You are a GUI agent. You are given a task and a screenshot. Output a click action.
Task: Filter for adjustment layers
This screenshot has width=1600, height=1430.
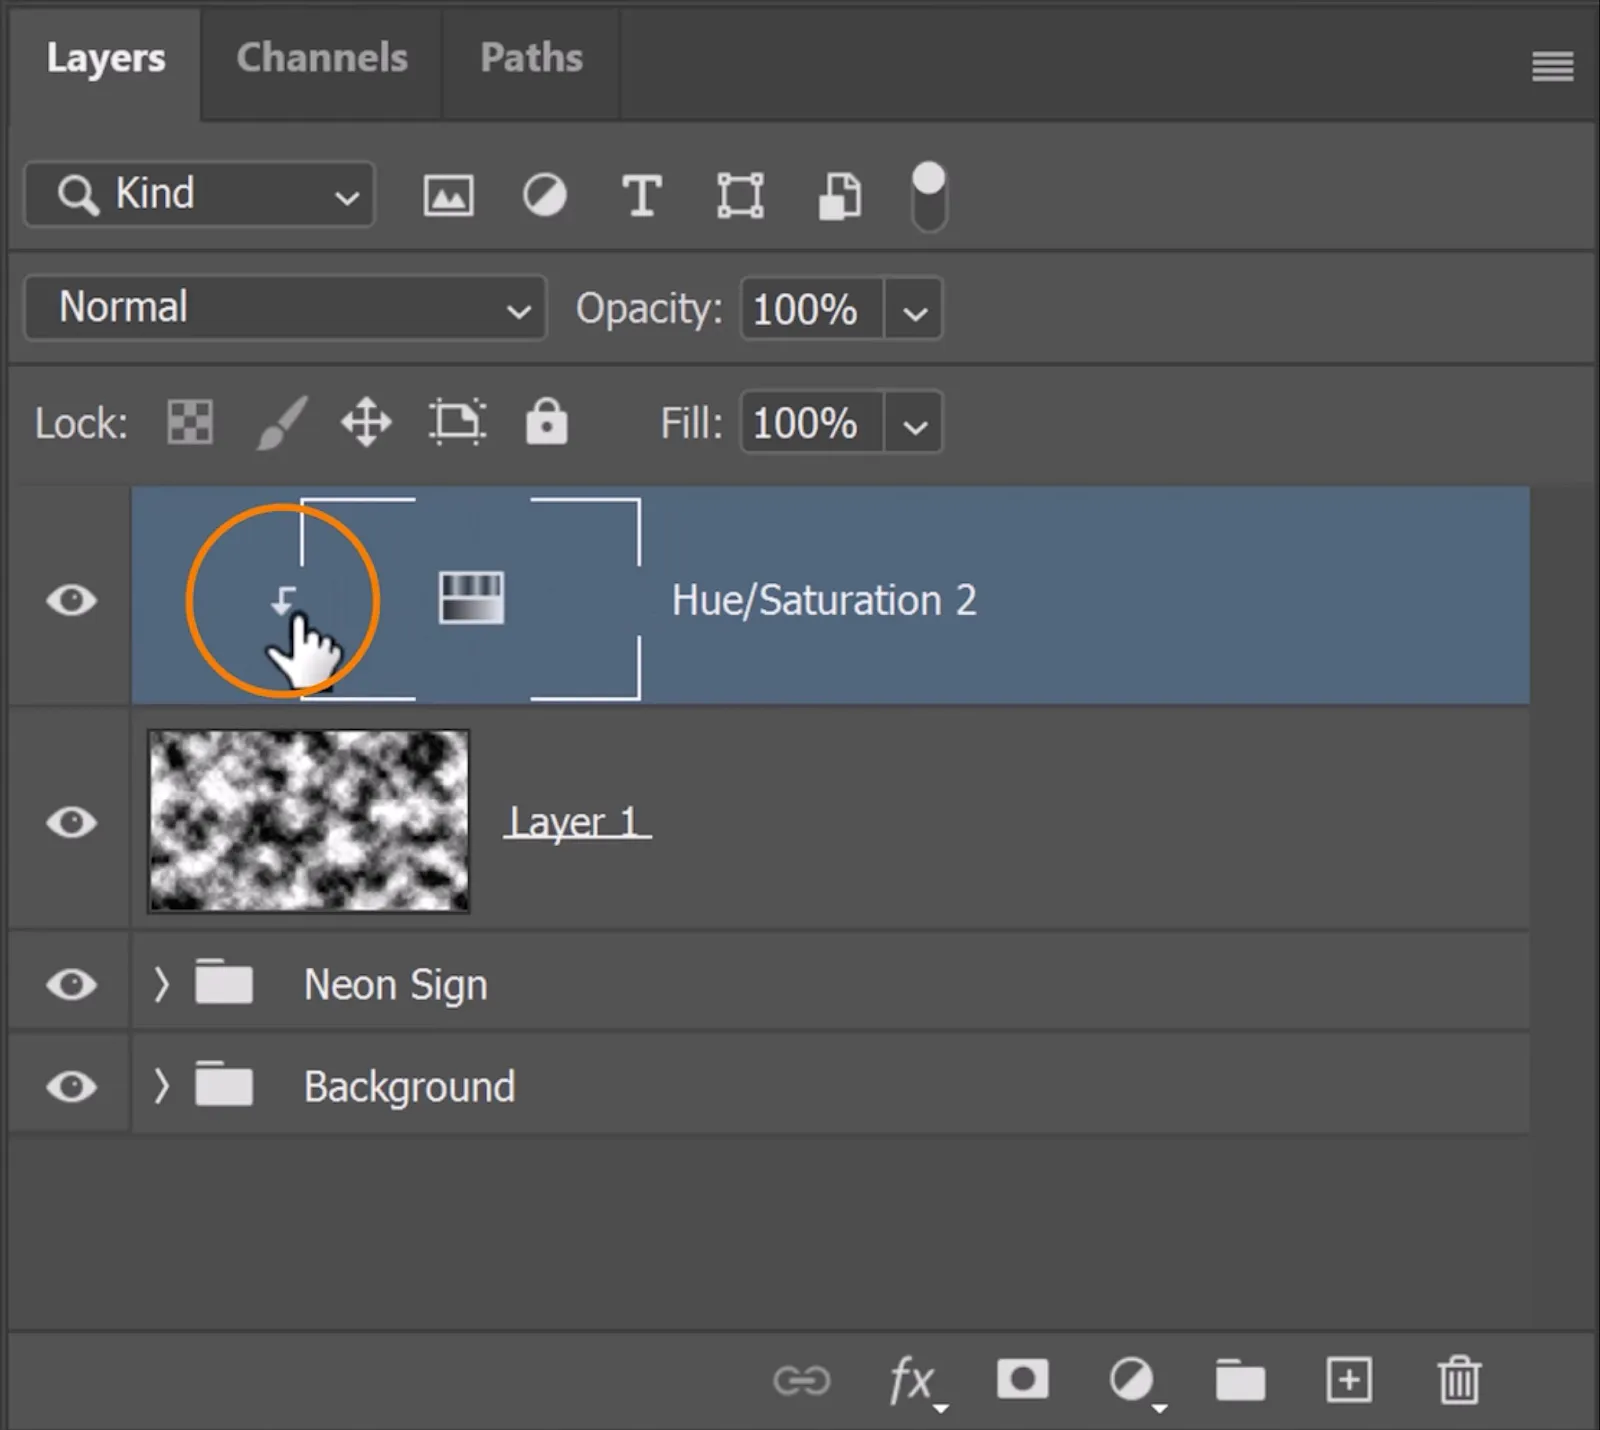click(544, 195)
